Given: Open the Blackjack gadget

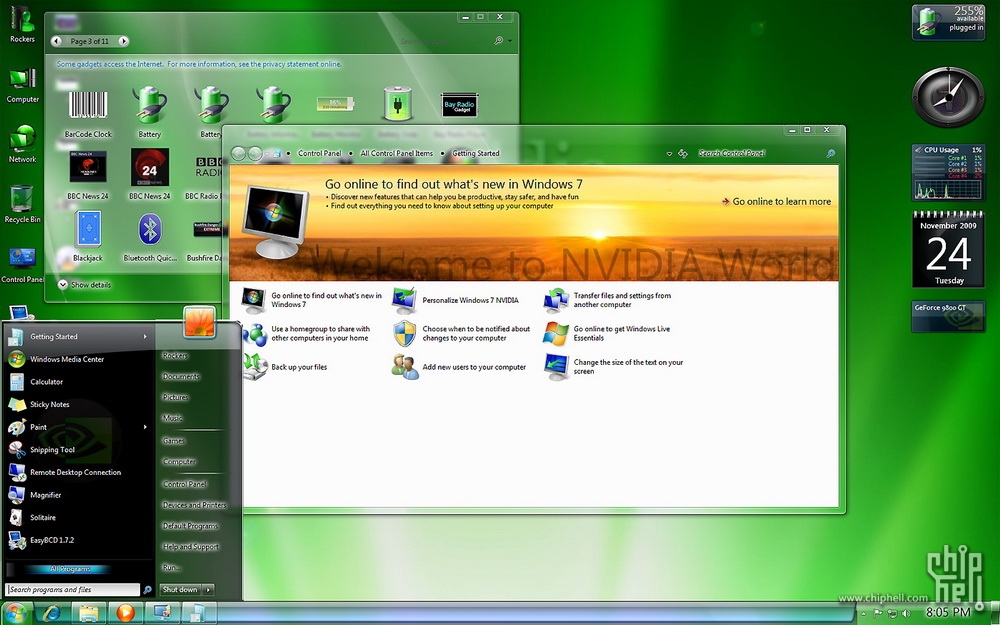Looking at the screenshot, I should (x=88, y=229).
